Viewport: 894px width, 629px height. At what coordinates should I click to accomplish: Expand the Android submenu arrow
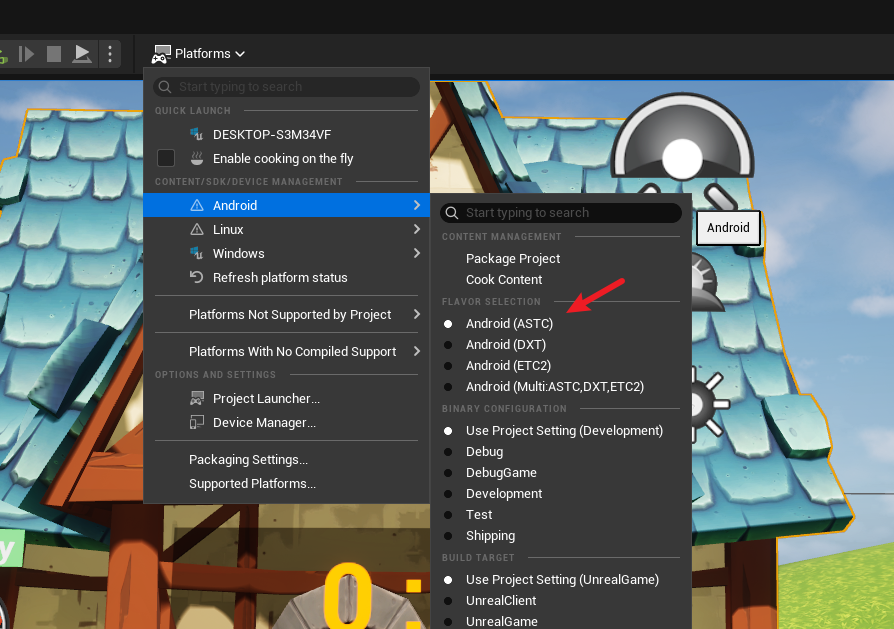(417, 205)
